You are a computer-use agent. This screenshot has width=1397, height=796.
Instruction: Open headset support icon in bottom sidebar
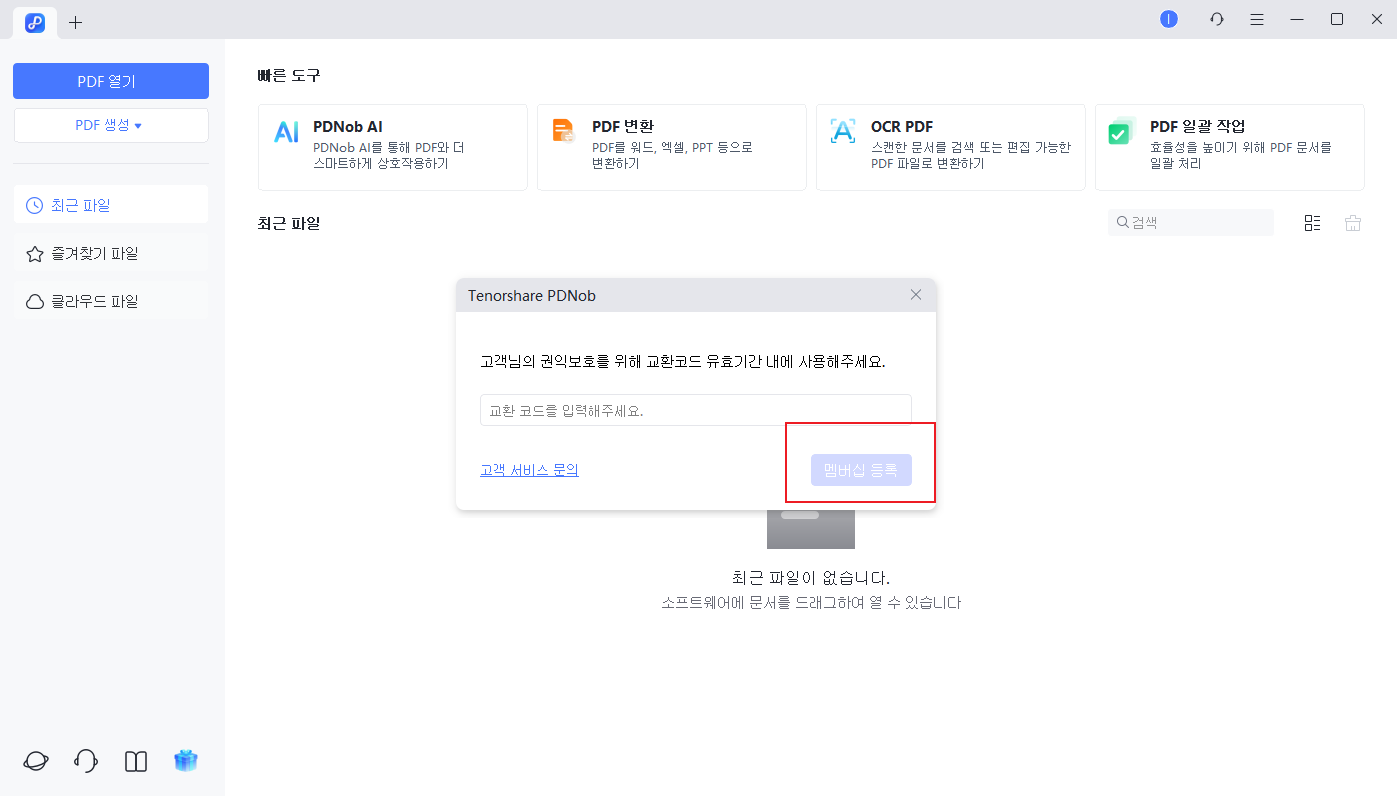pyautogui.click(x=86, y=761)
